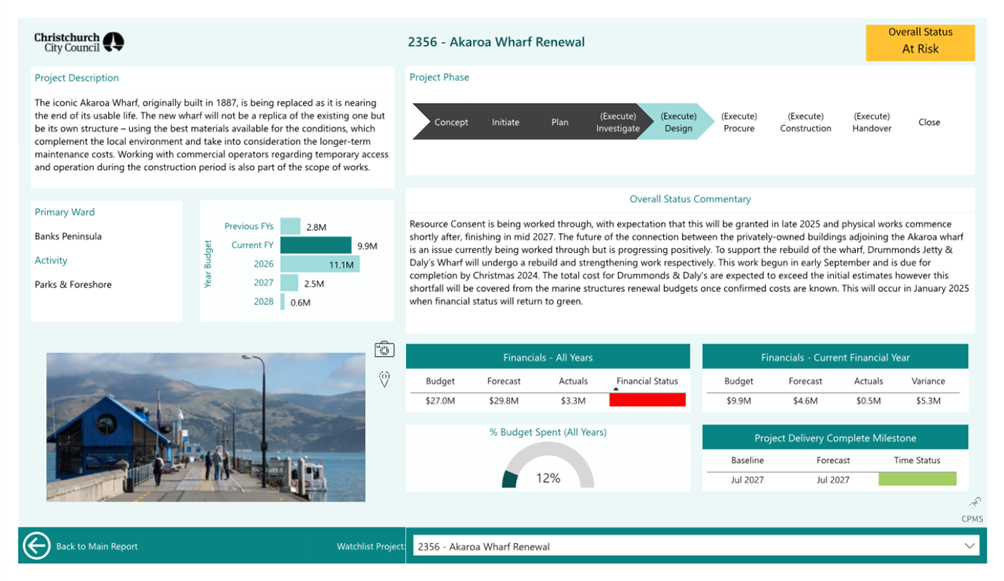This screenshot has height=581, width=1004.
Task: Click the project title '2356 - Akaroa Wharf Renewal'
Action: [496, 42]
